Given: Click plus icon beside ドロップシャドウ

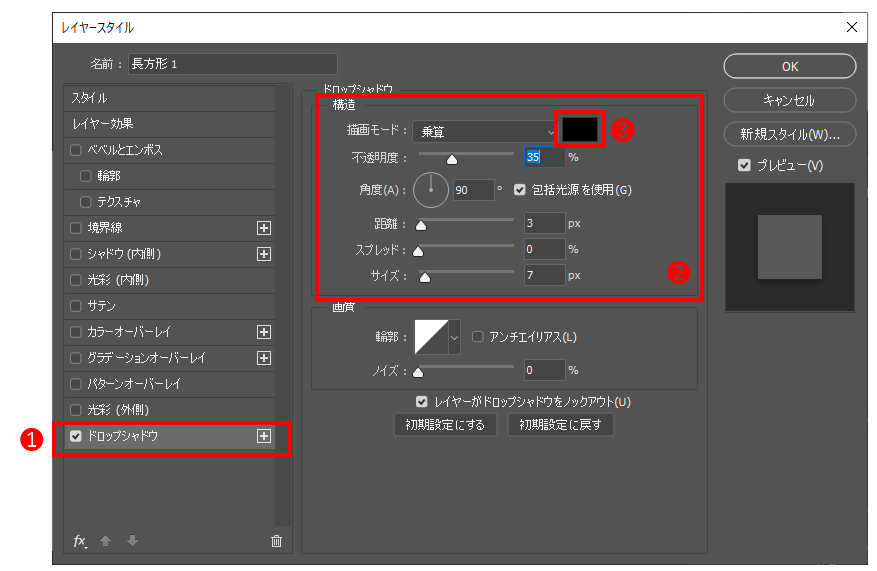Looking at the screenshot, I should coord(264,436).
